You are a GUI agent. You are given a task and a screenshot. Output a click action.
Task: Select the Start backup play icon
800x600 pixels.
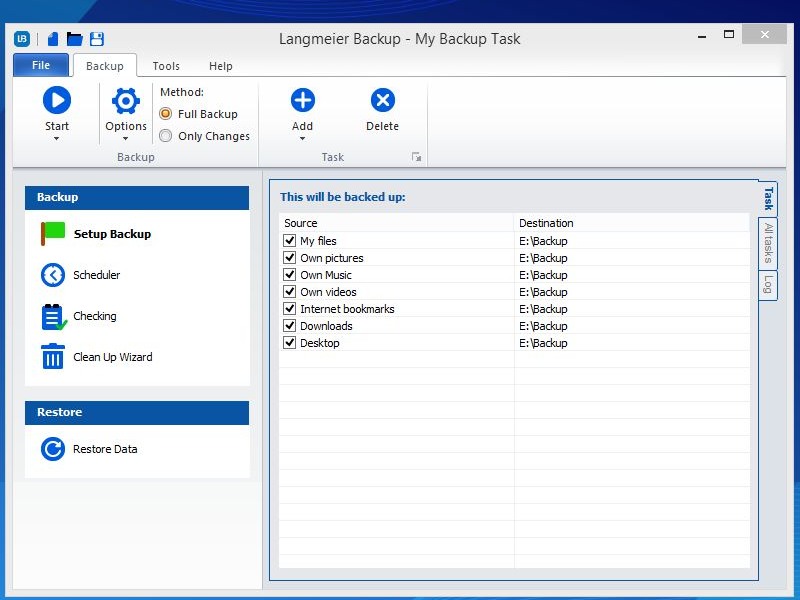(x=57, y=99)
